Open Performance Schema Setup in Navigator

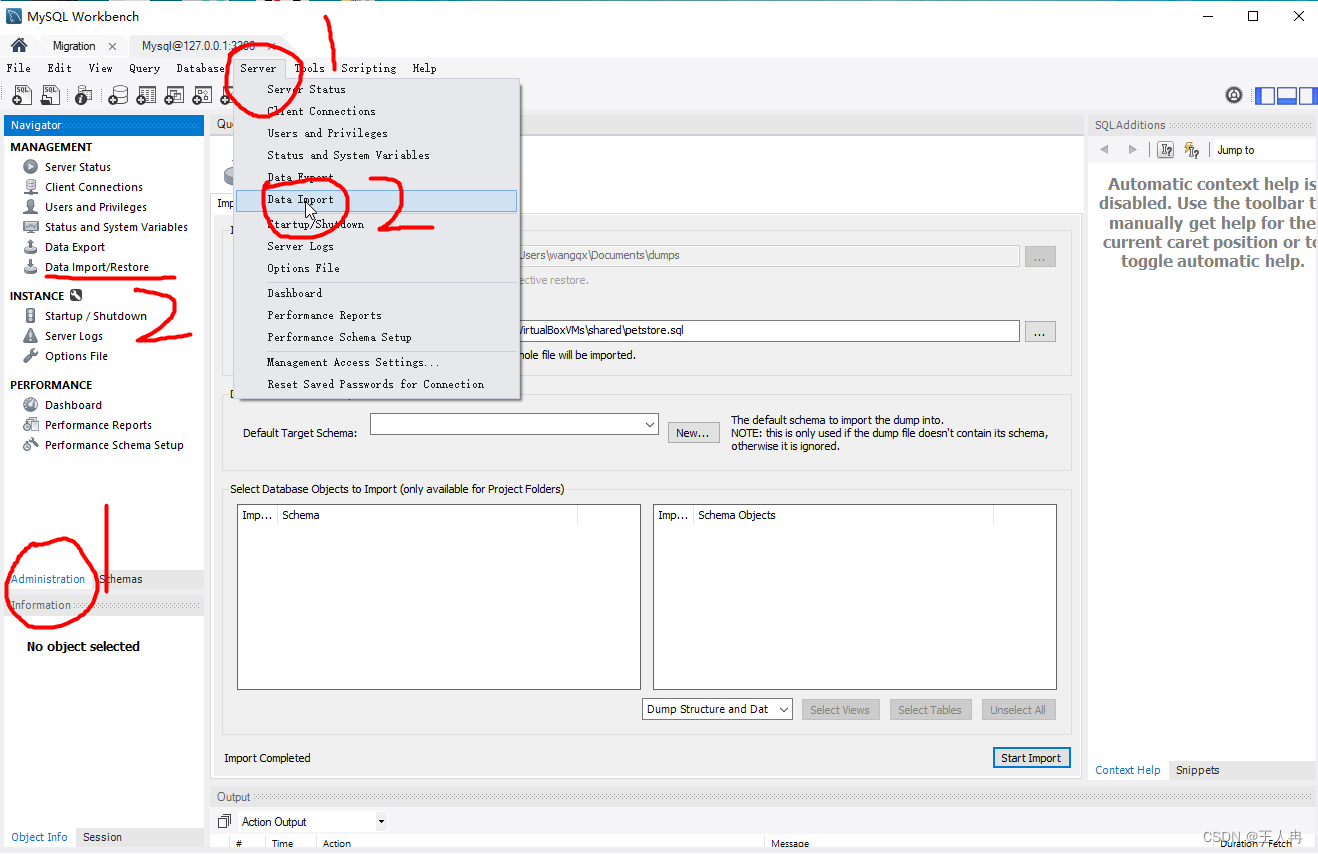pos(114,445)
